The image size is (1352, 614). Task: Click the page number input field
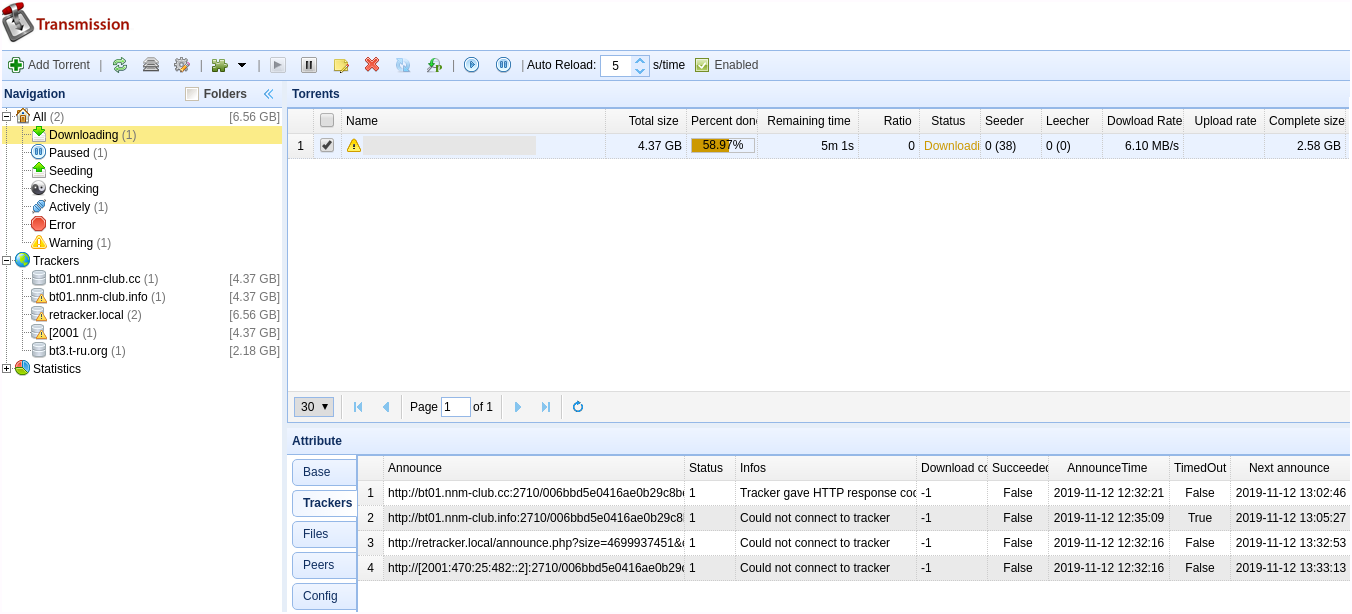click(x=455, y=407)
